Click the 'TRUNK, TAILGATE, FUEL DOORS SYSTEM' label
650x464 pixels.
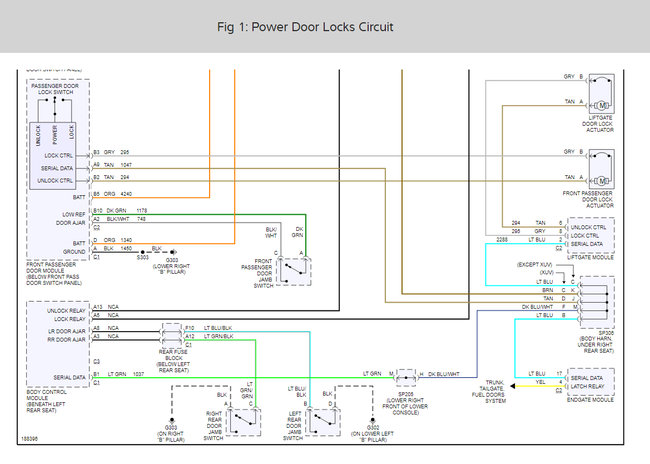(490, 391)
